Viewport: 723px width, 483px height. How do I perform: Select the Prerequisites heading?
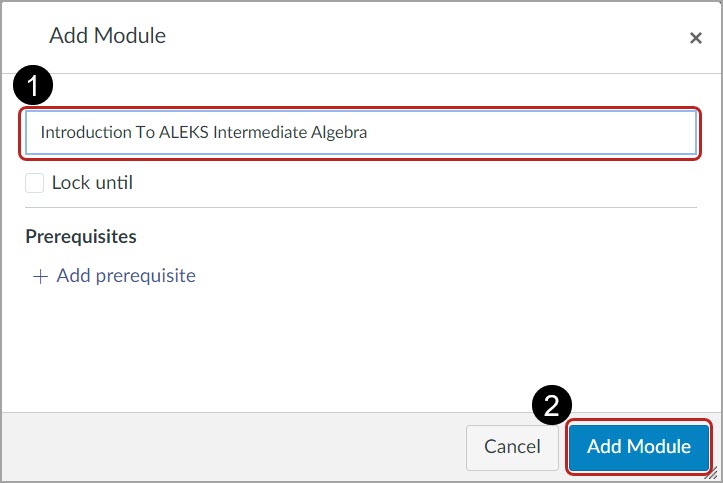pos(81,237)
